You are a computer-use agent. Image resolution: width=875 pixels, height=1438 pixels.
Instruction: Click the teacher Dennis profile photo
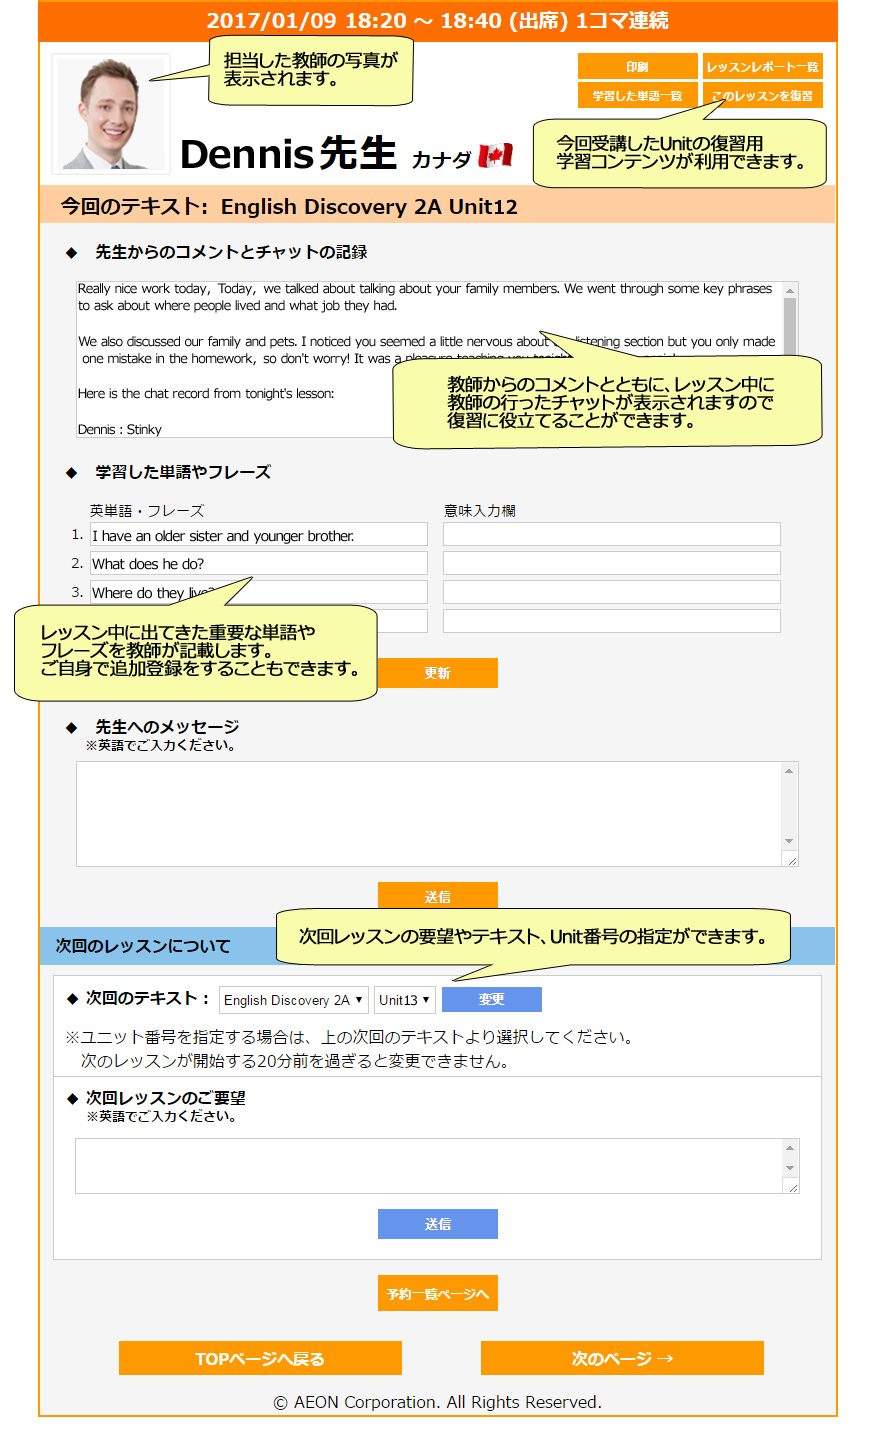pos(110,113)
